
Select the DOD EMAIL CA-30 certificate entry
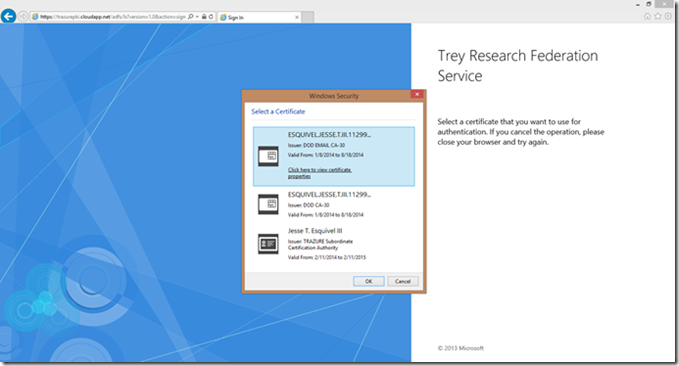pyautogui.click(x=333, y=156)
